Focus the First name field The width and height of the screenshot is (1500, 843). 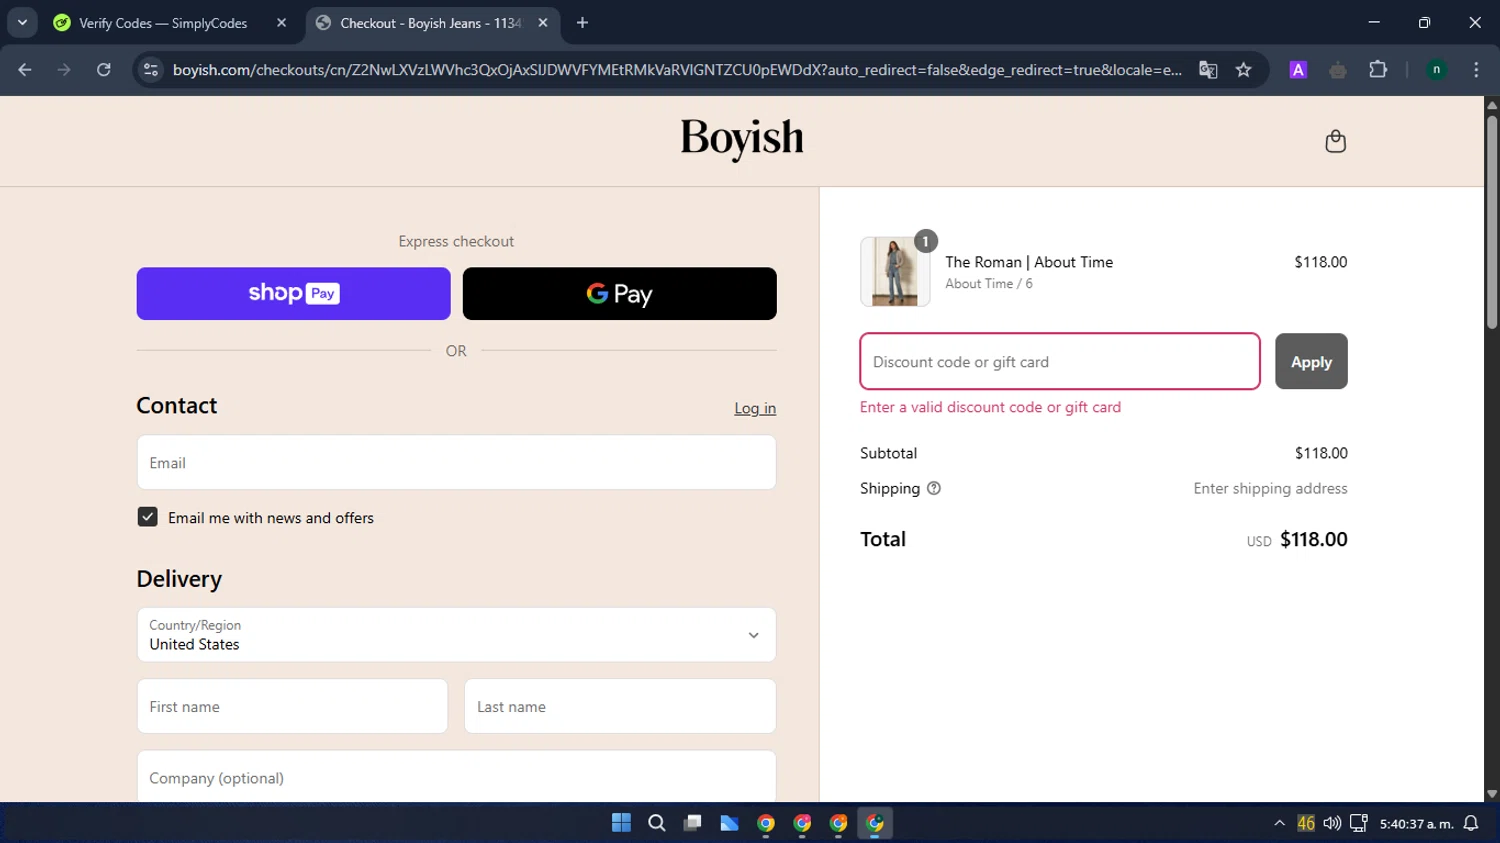[292, 706]
